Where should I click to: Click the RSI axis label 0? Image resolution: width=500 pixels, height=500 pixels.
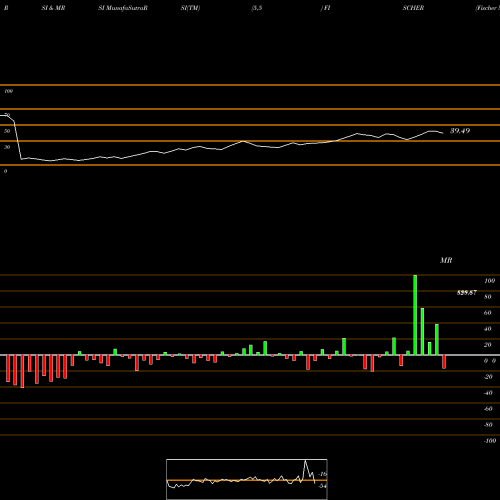point(5,171)
